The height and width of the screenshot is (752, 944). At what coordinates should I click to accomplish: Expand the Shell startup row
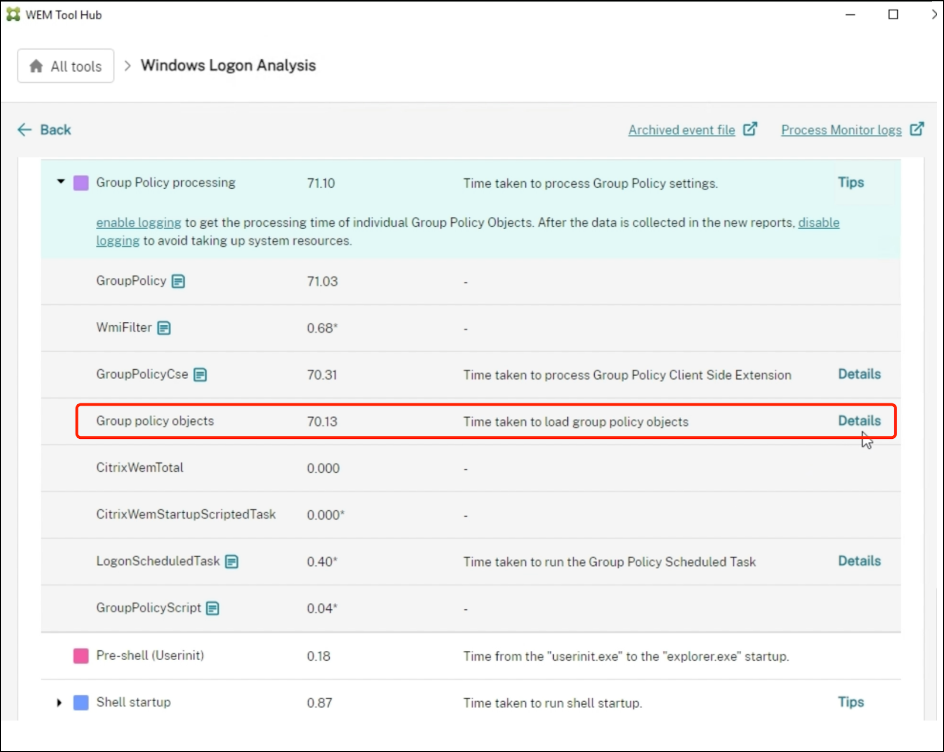point(61,703)
